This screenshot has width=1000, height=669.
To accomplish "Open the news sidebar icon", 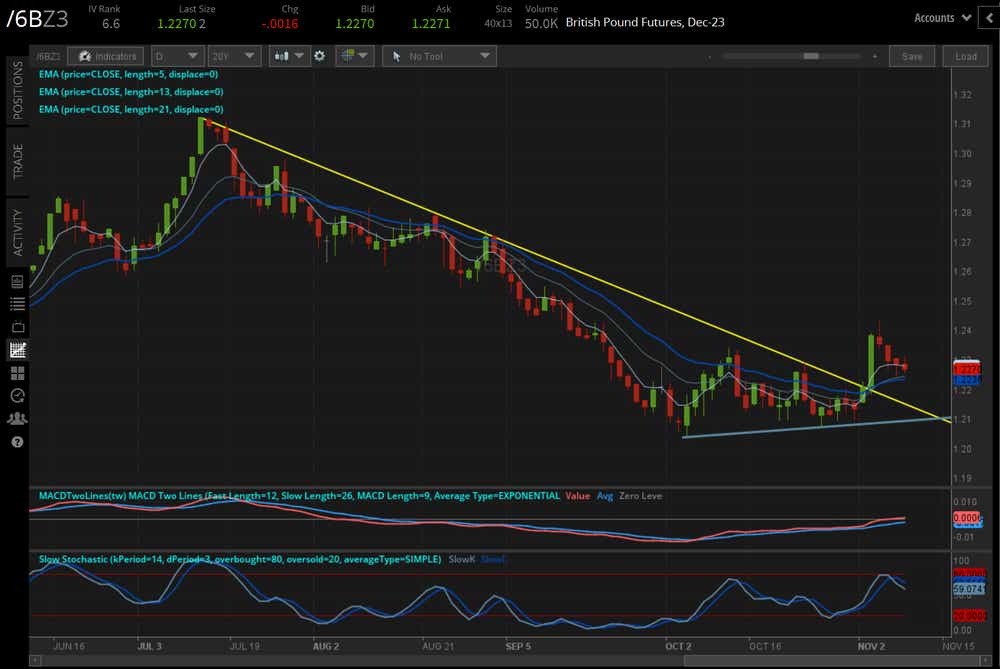I will 17,281.
